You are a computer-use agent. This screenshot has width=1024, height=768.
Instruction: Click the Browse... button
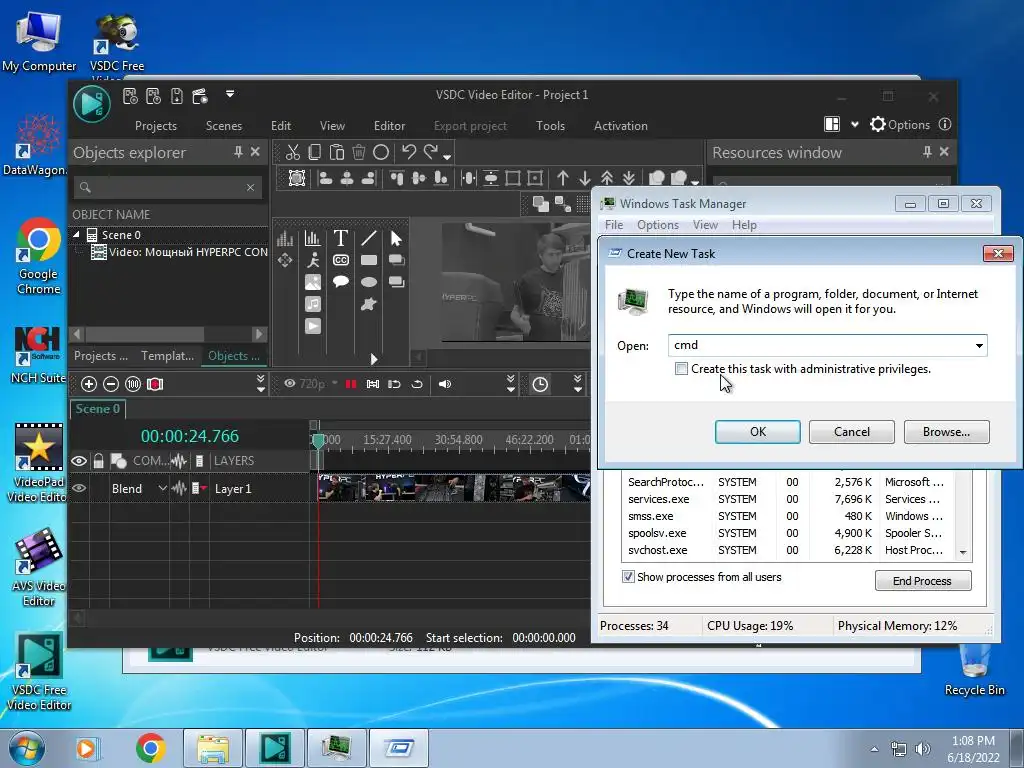click(946, 432)
